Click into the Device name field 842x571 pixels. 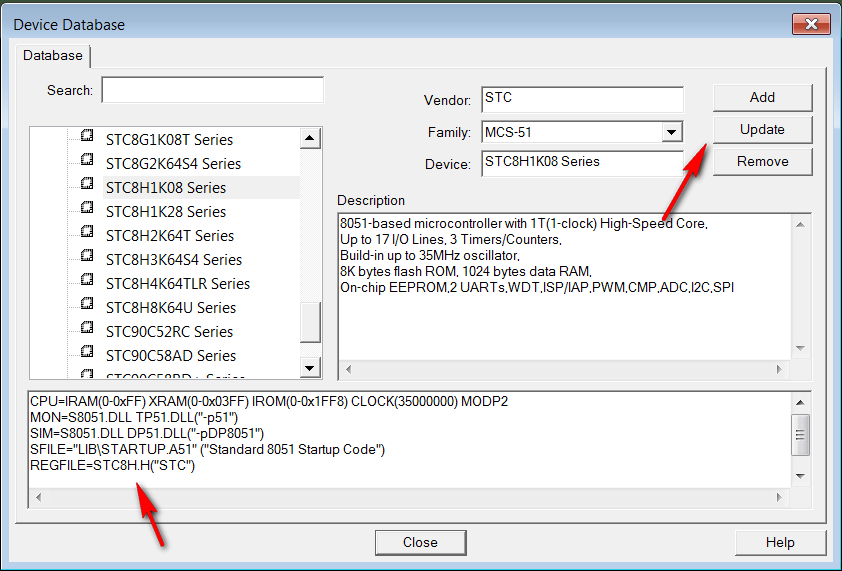click(x=583, y=163)
